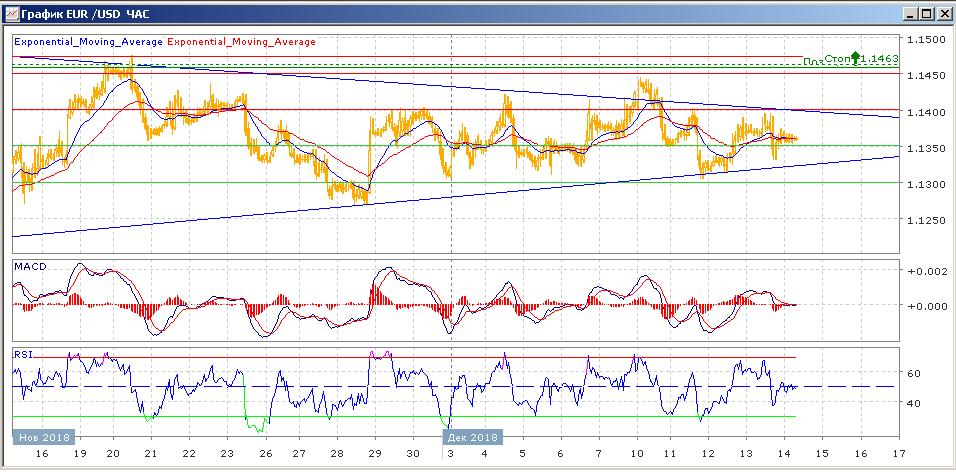
Task: Click date 5 on the time axis
Action: 523,454
